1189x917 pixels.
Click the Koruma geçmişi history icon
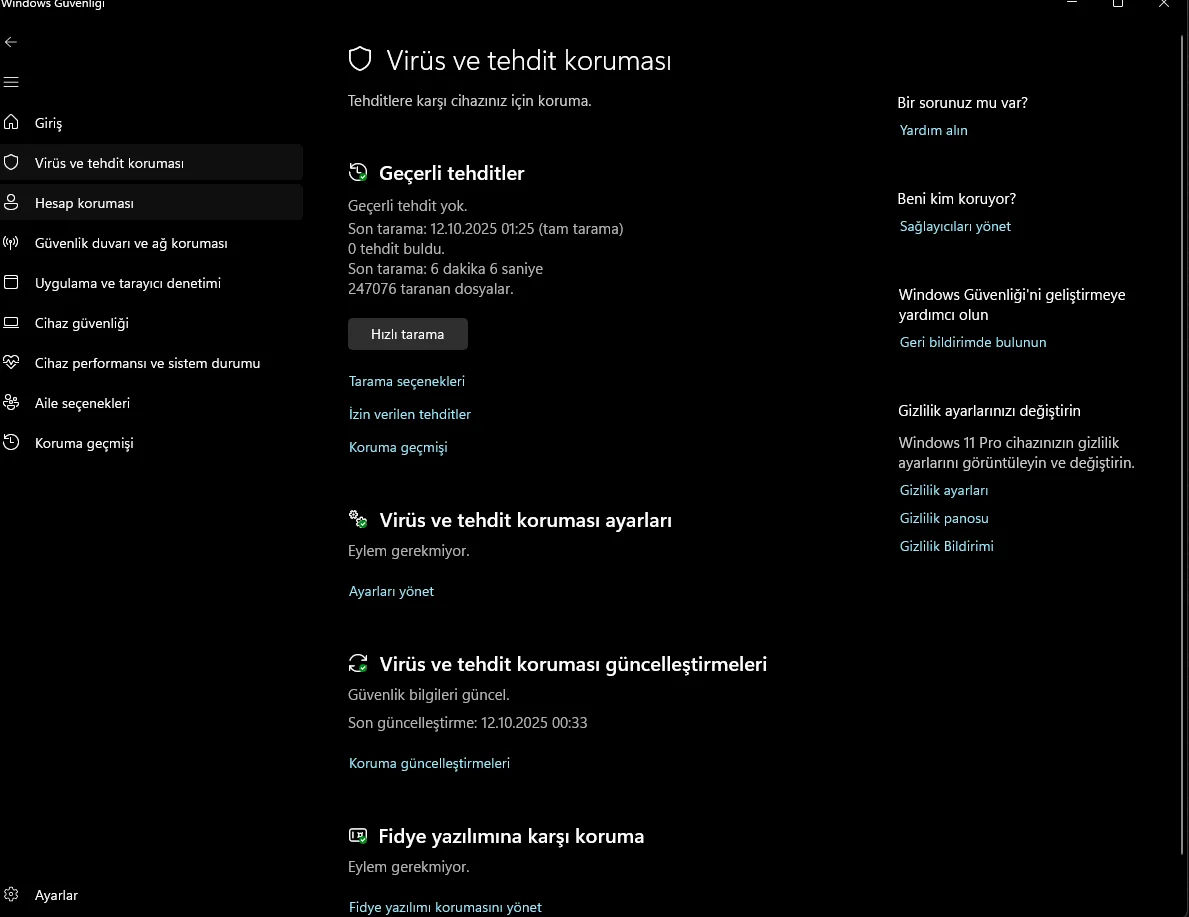(x=11, y=443)
